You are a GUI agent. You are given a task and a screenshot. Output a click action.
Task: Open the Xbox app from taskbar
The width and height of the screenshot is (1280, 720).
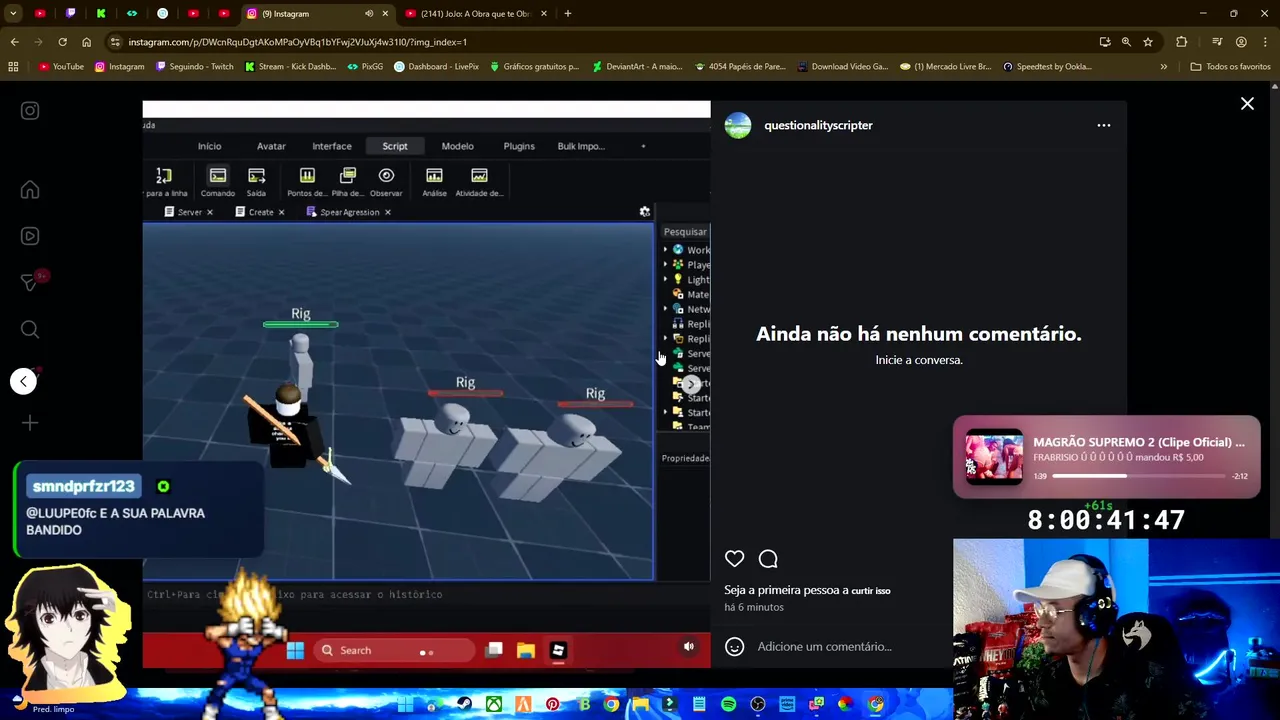(494, 705)
